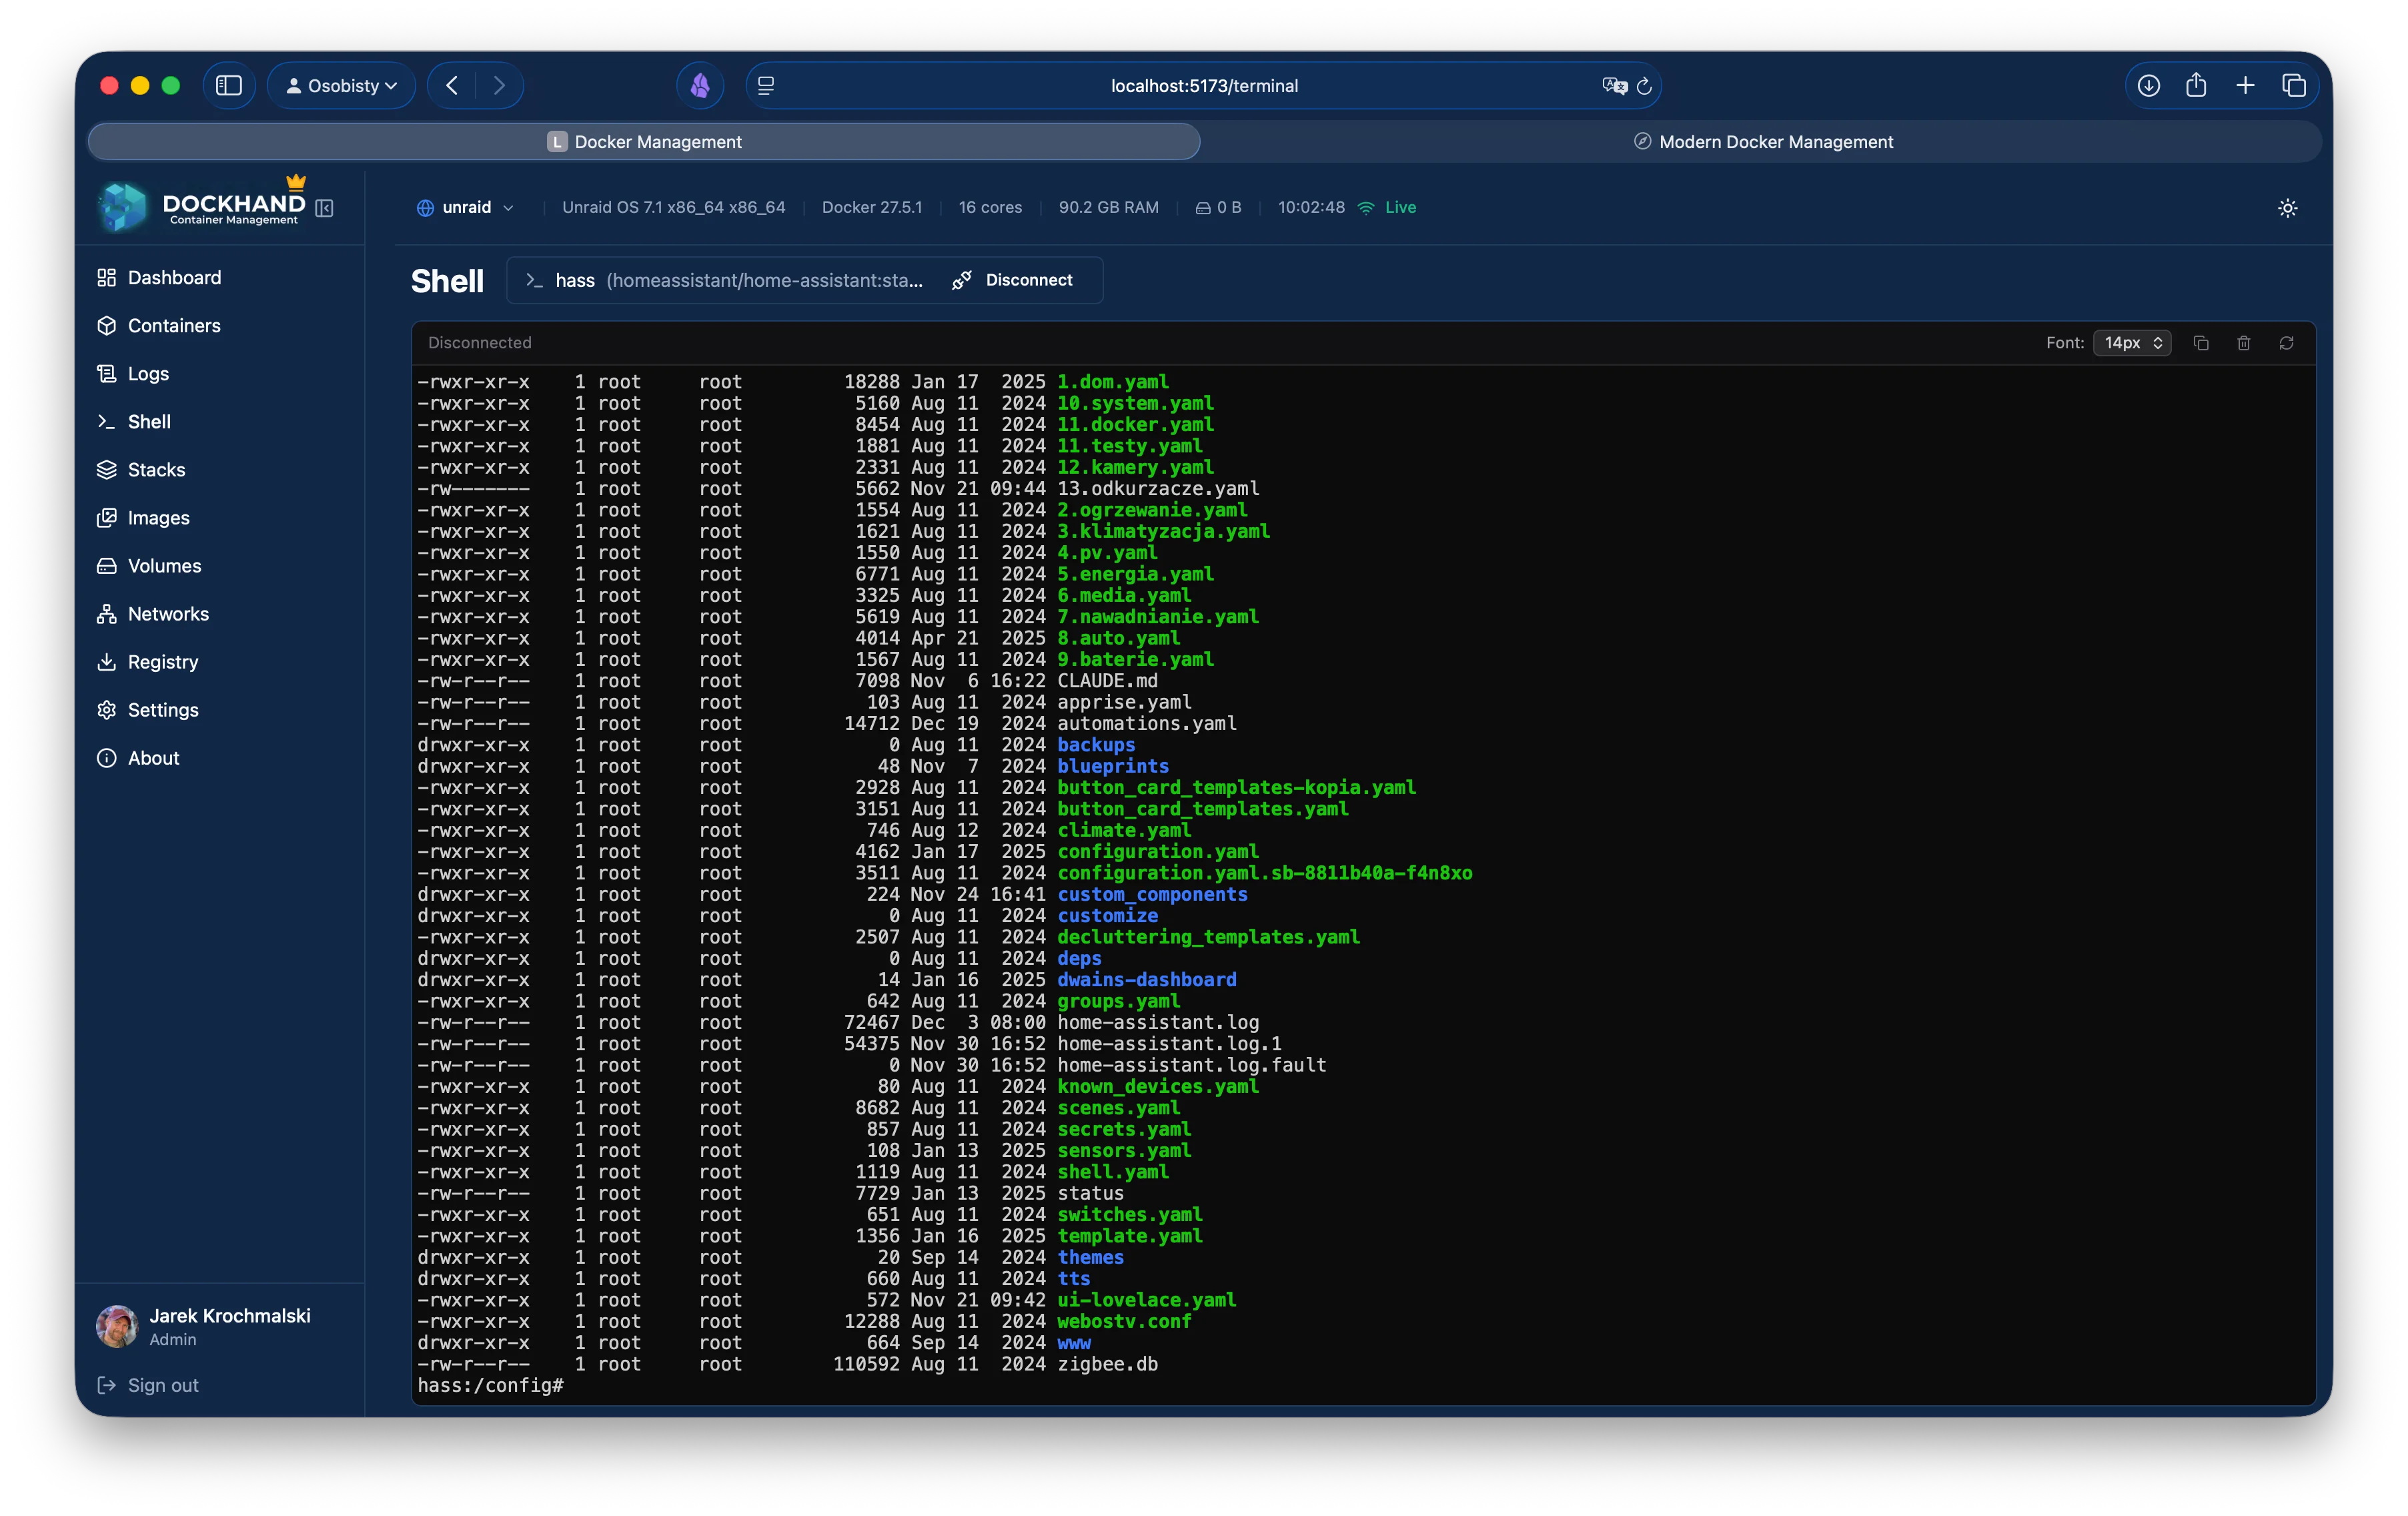2408x1516 pixels.
Task: Open the Osobisty profile menu
Action: tap(341, 85)
